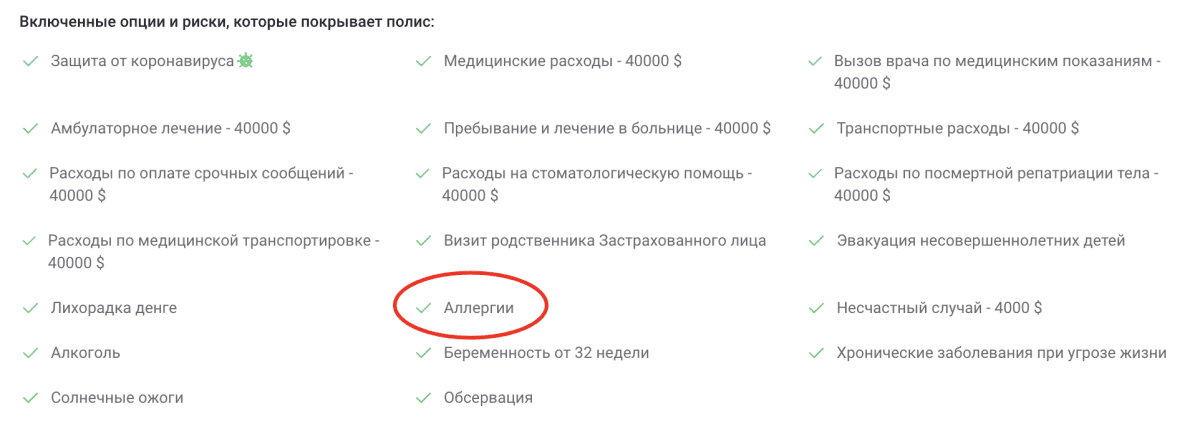
Task: Select the Аллергии option text
Action: coord(478,308)
